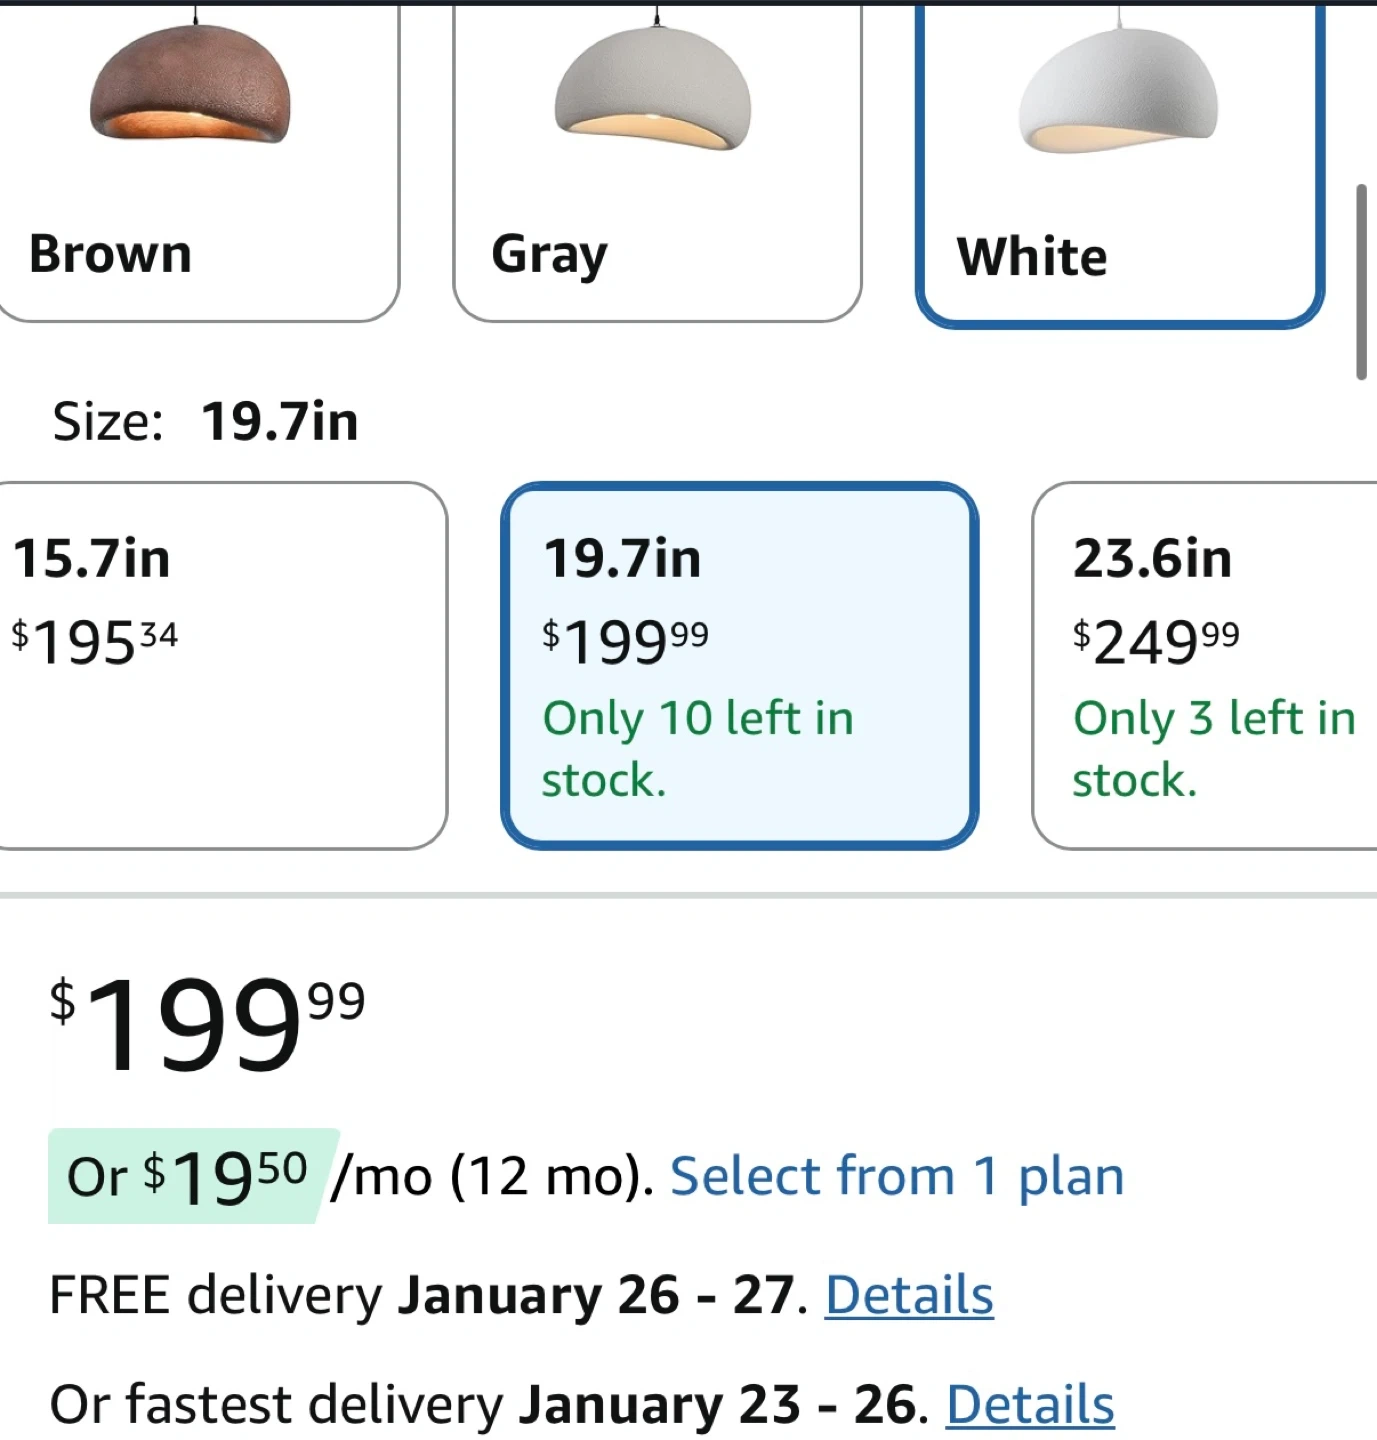1377x1440 pixels.
Task: Click the White color option label
Action: click(1032, 258)
